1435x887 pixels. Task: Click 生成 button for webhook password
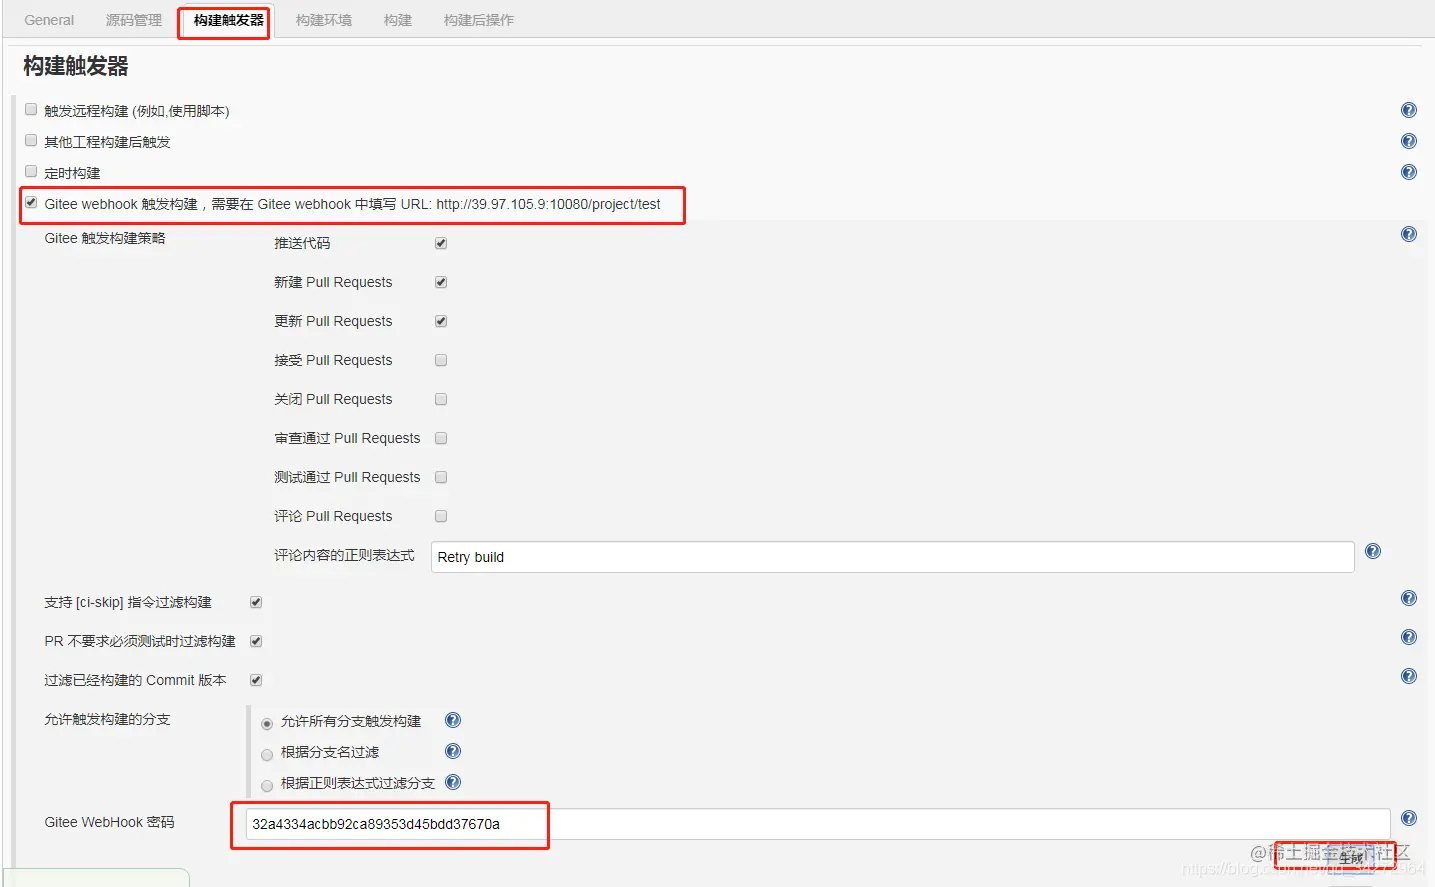coord(1351,857)
